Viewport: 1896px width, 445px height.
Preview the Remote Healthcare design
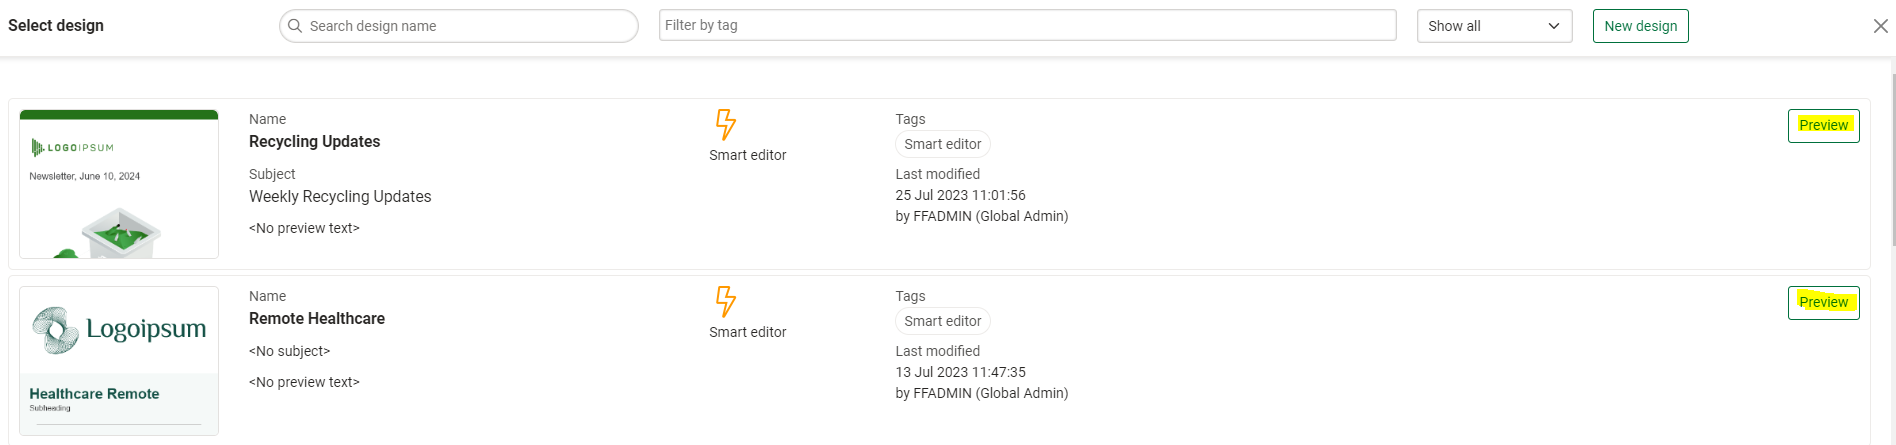coord(1823,303)
